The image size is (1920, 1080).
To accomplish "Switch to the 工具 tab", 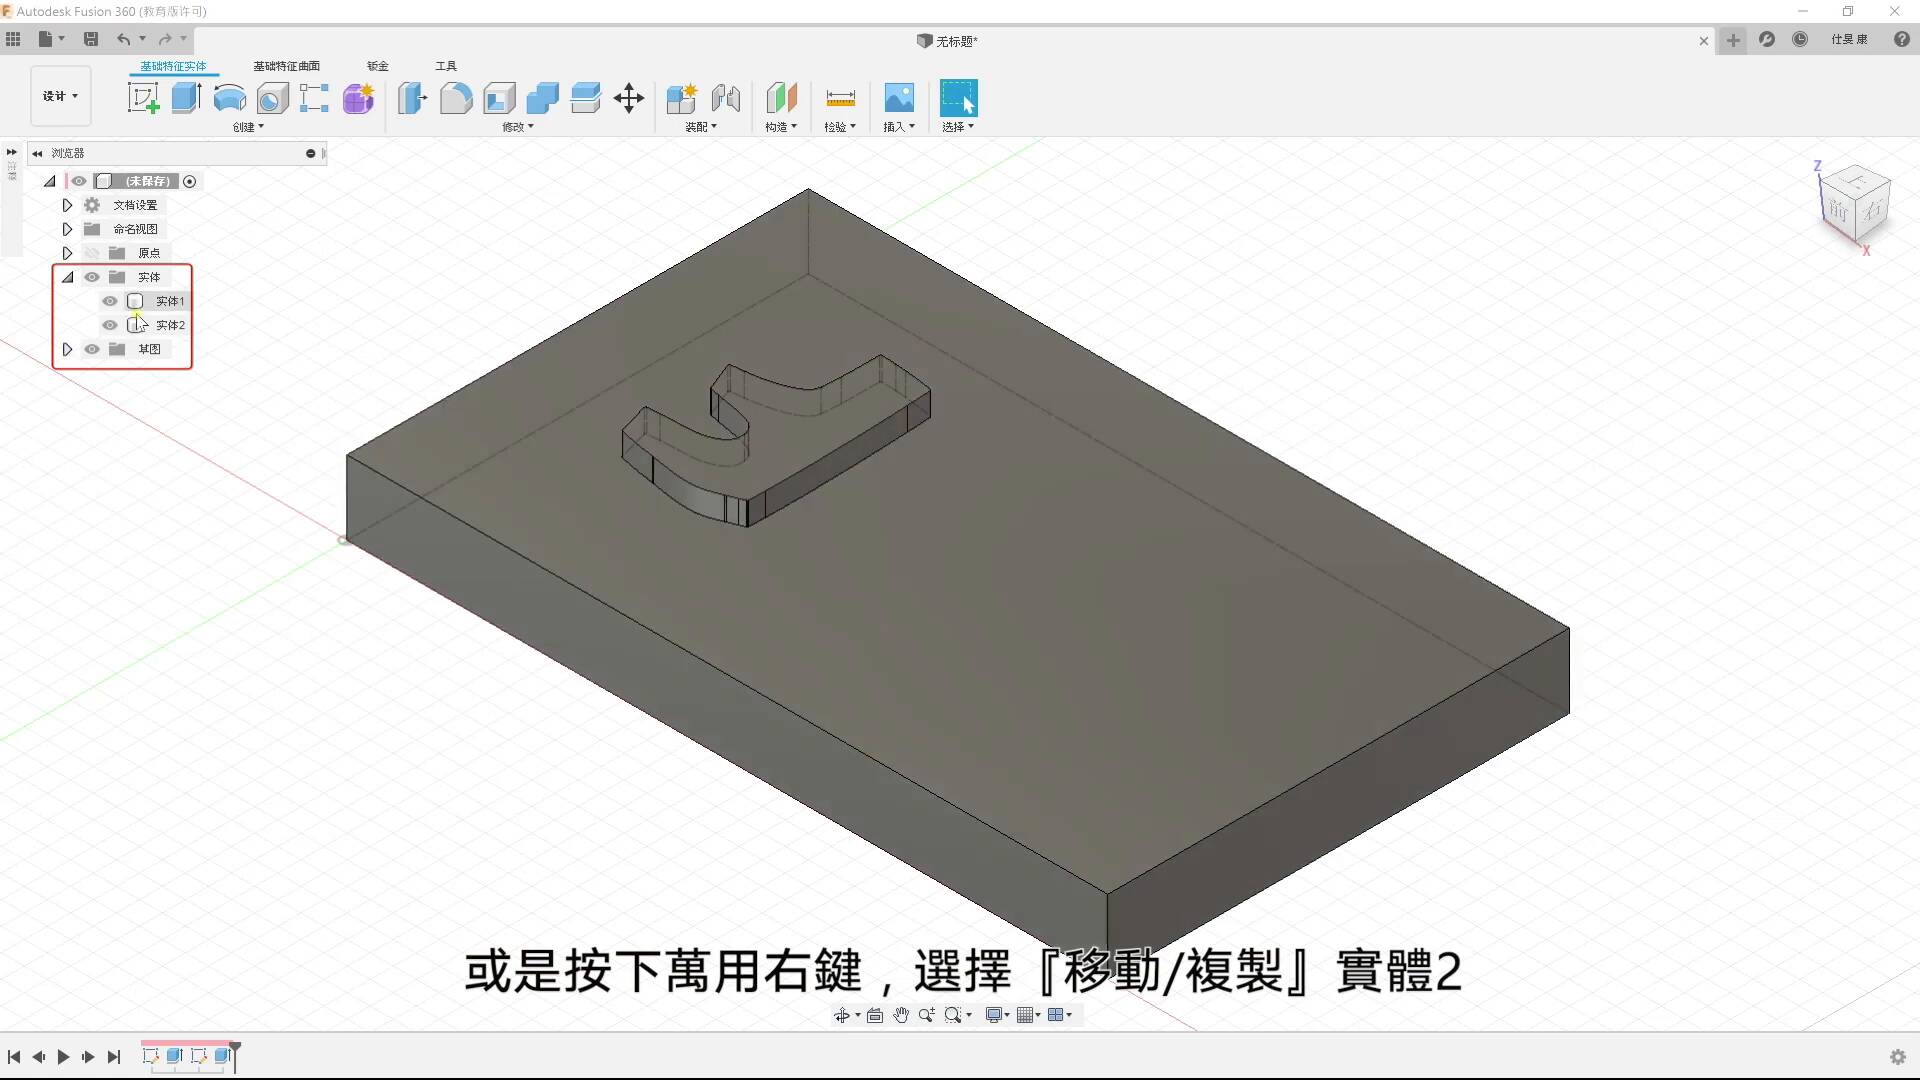I will pyautogui.click(x=446, y=66).
